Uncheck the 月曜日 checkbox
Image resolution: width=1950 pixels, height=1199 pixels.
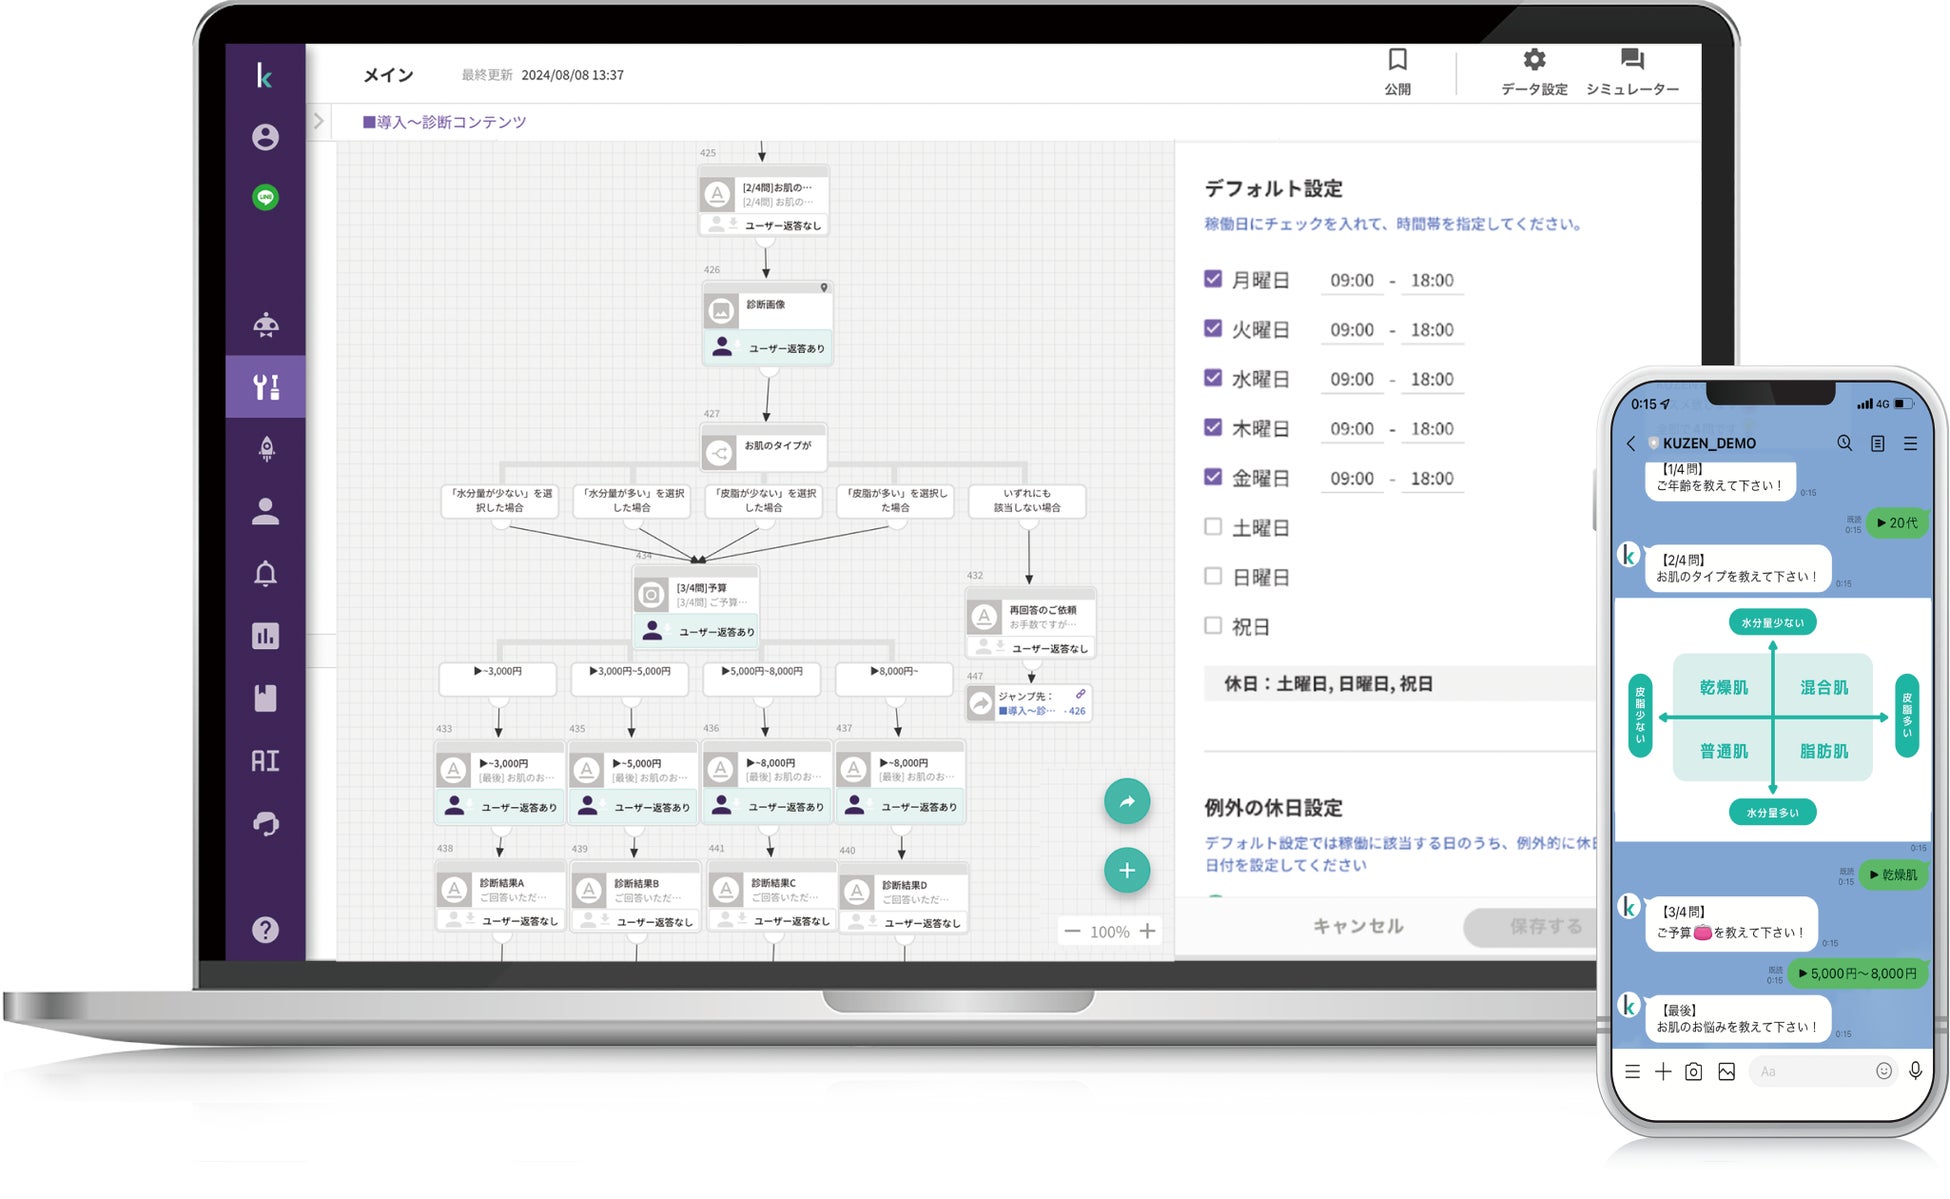(1213, 279)
